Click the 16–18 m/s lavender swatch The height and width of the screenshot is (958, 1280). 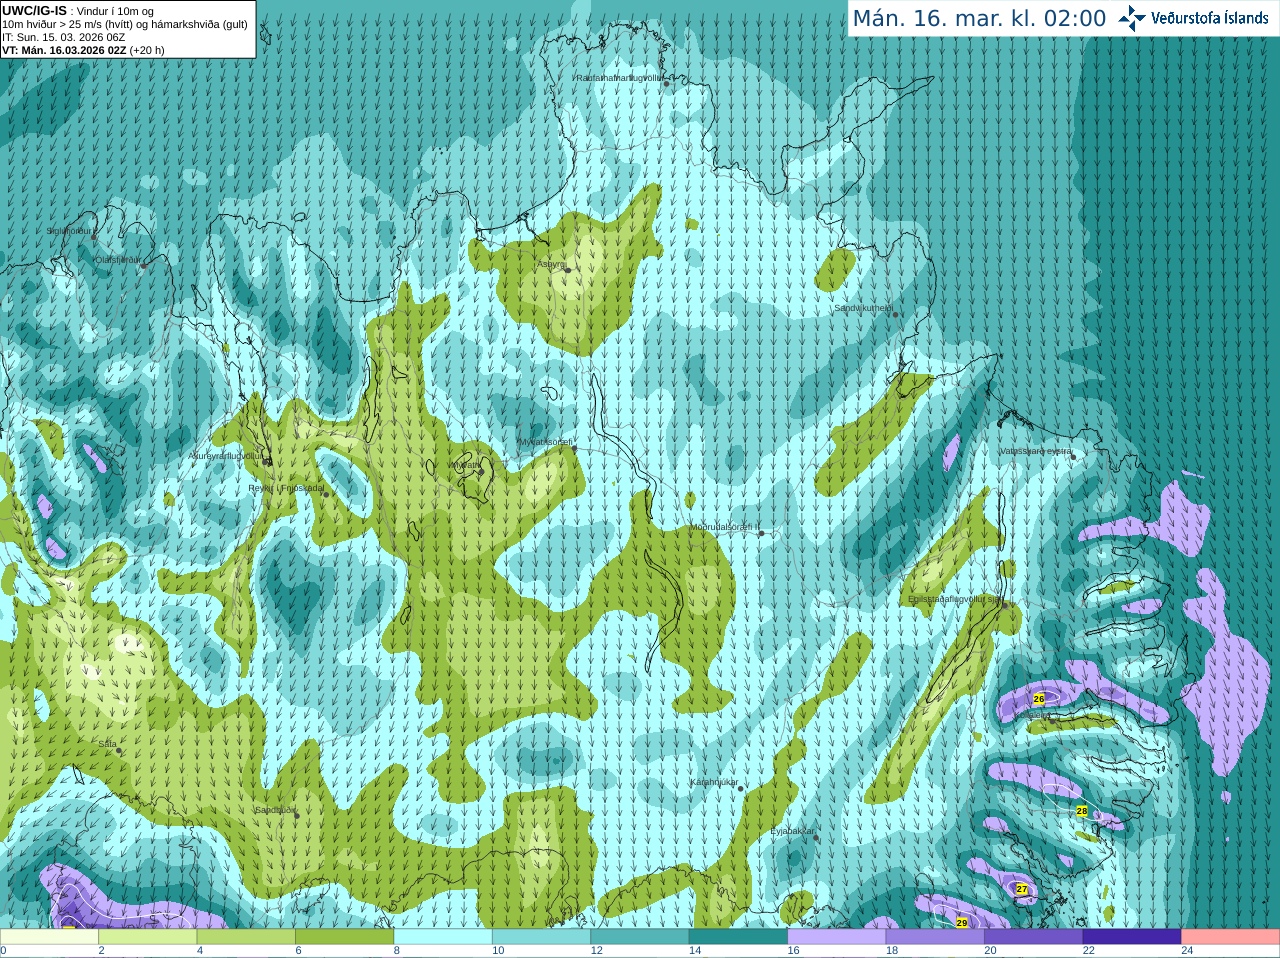[x=837, y=937]
